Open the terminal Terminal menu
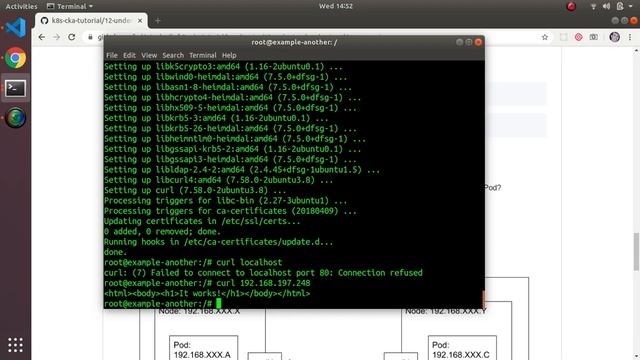This screenshot has width=640, height=360. click(x=203, y=55)
